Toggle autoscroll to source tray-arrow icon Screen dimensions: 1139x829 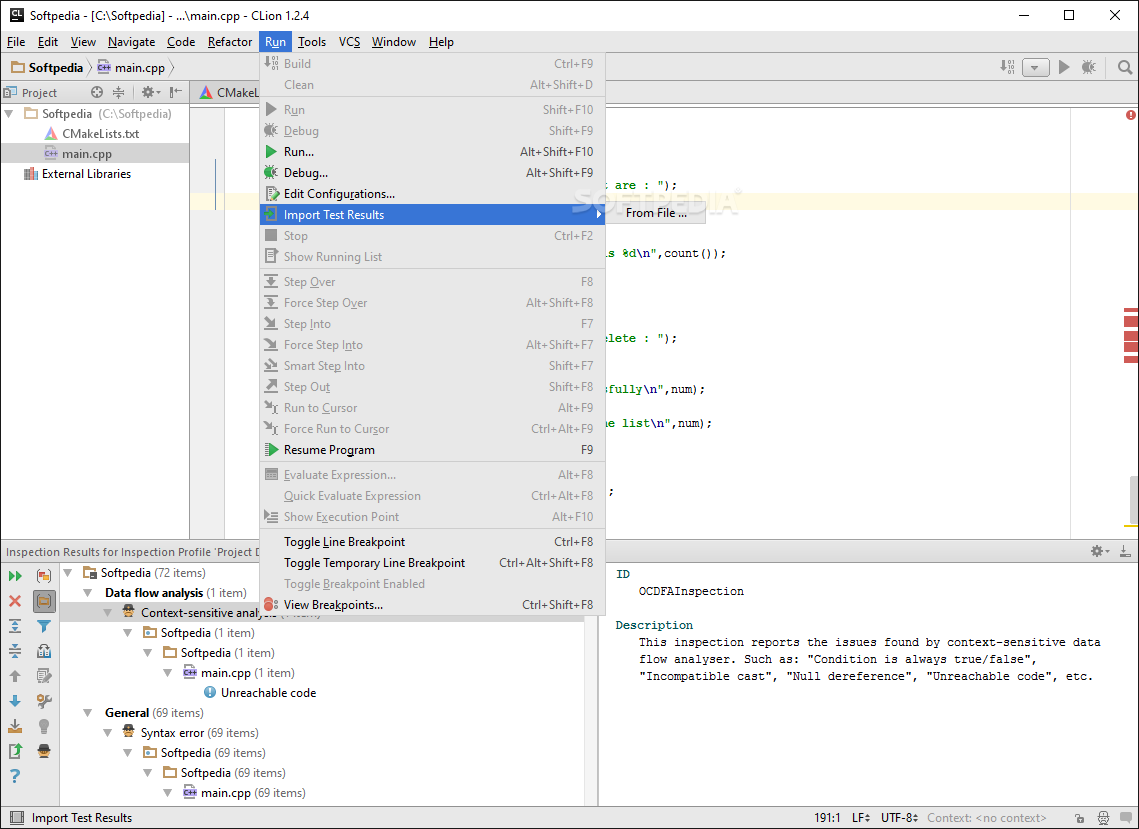15,726
